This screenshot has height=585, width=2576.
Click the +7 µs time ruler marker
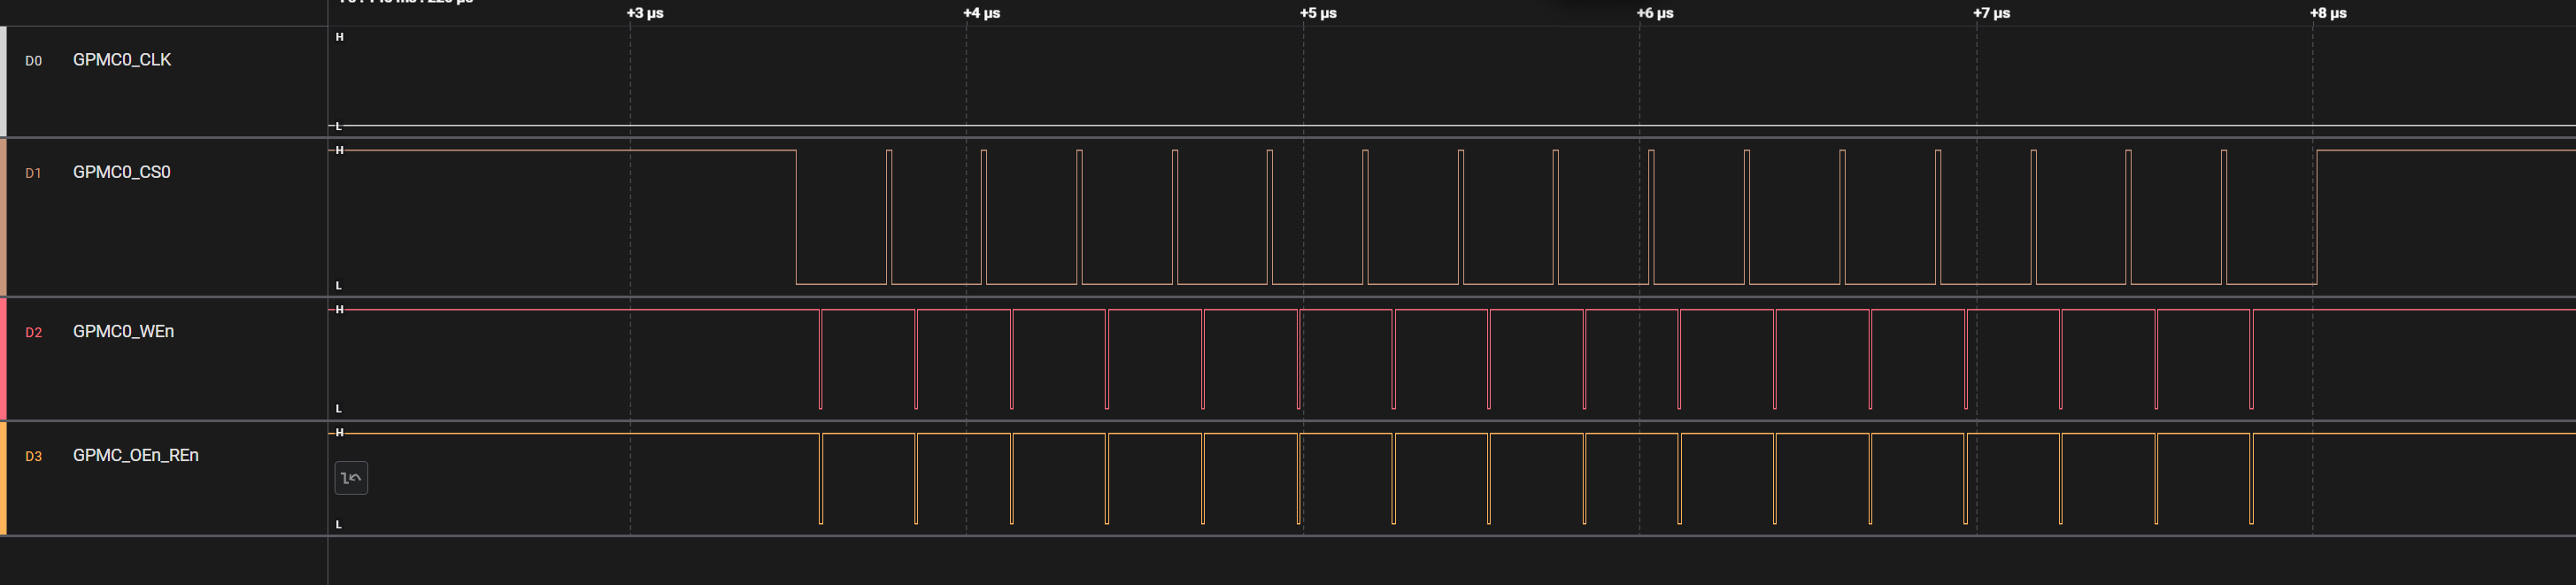tap(1991, 13)
